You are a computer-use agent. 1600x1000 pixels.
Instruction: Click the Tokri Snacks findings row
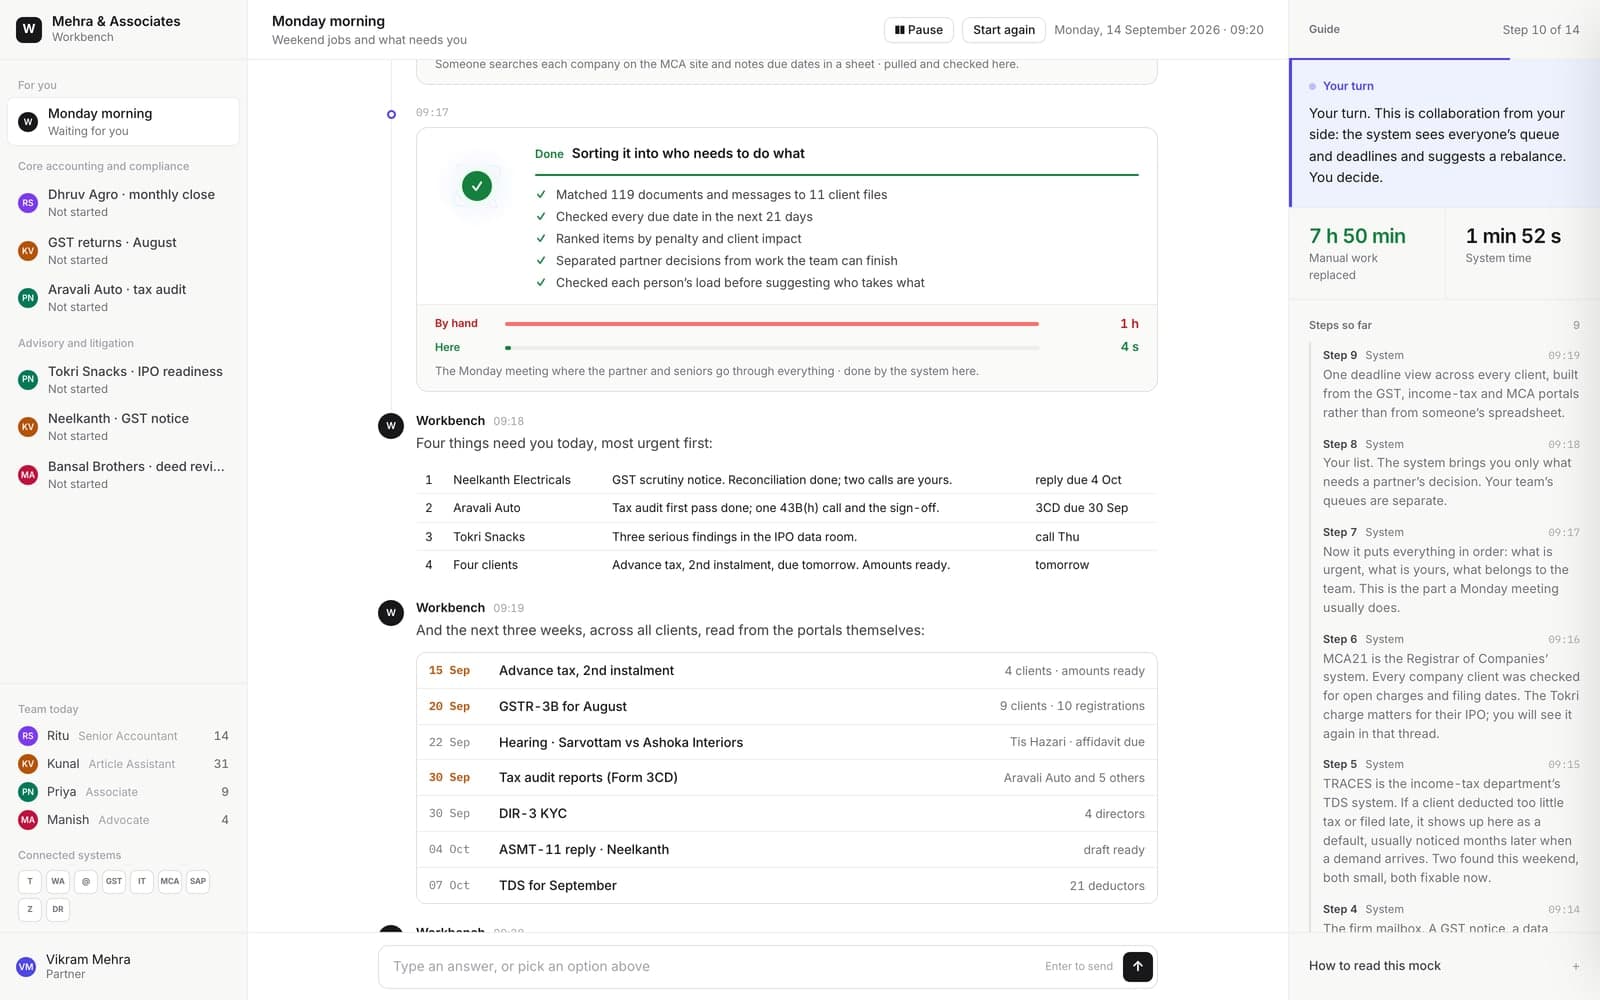(x=786, y=537)
